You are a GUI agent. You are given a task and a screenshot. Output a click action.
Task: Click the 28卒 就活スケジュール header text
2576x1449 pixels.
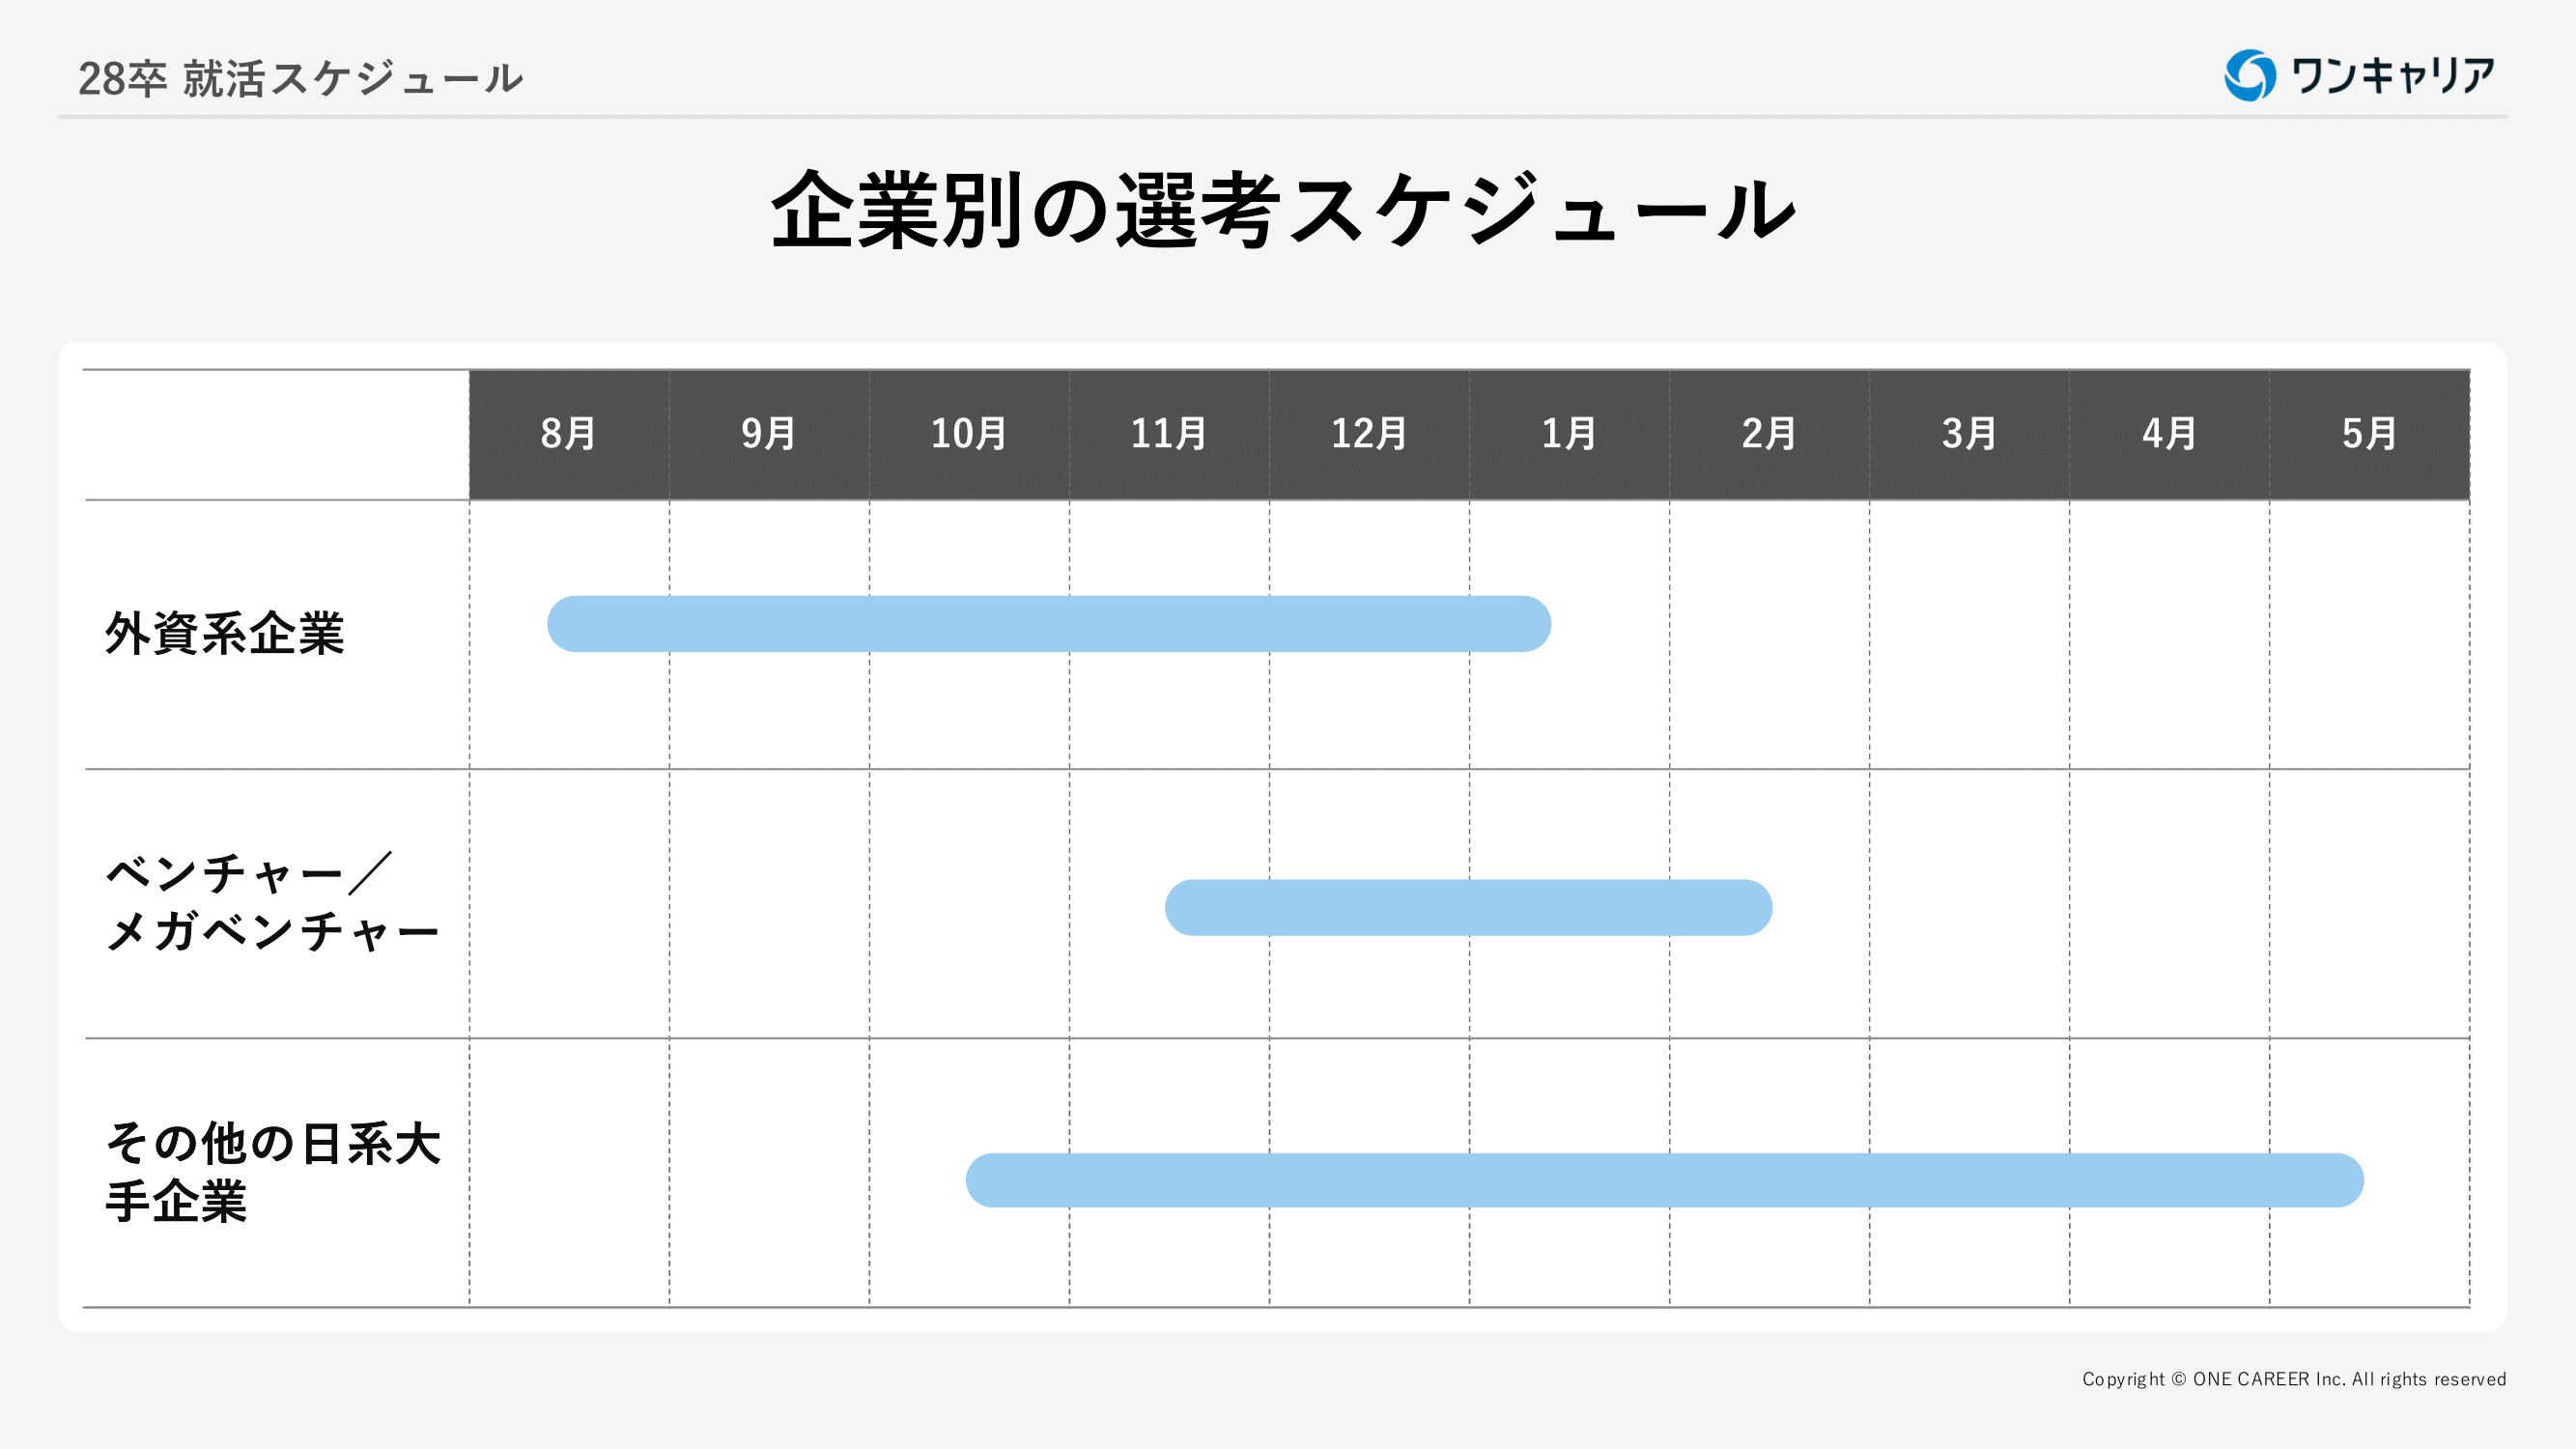coord(300,79)
